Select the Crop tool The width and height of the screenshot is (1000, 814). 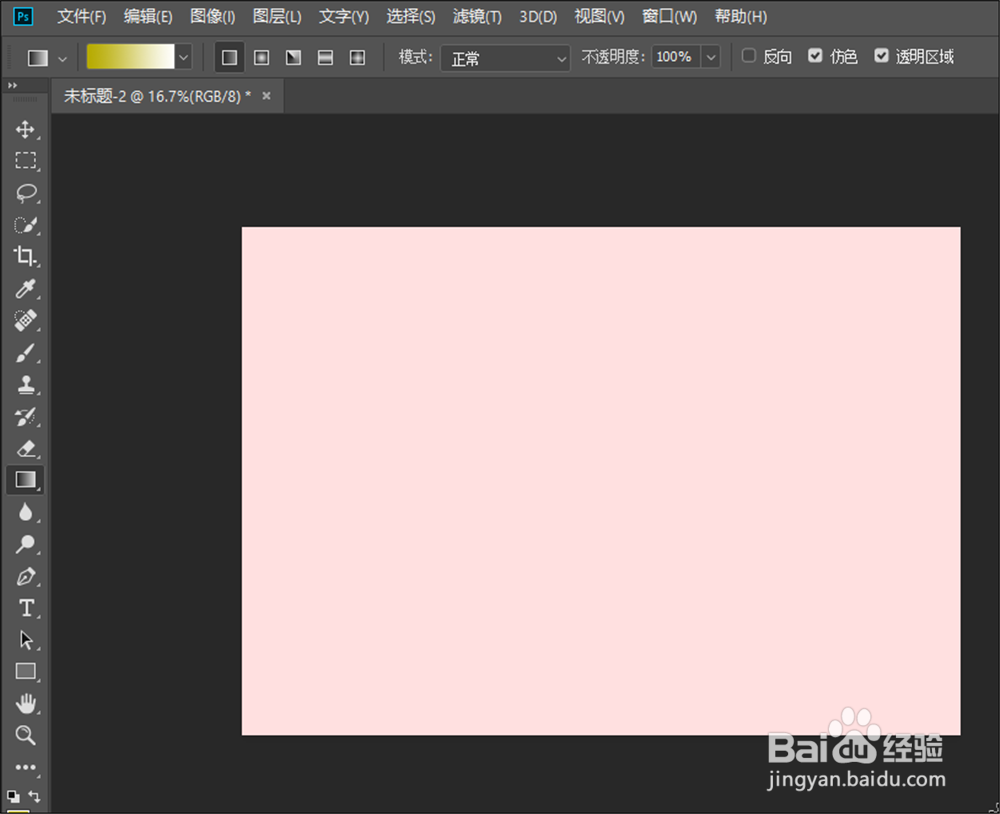[x=26, y=256]
